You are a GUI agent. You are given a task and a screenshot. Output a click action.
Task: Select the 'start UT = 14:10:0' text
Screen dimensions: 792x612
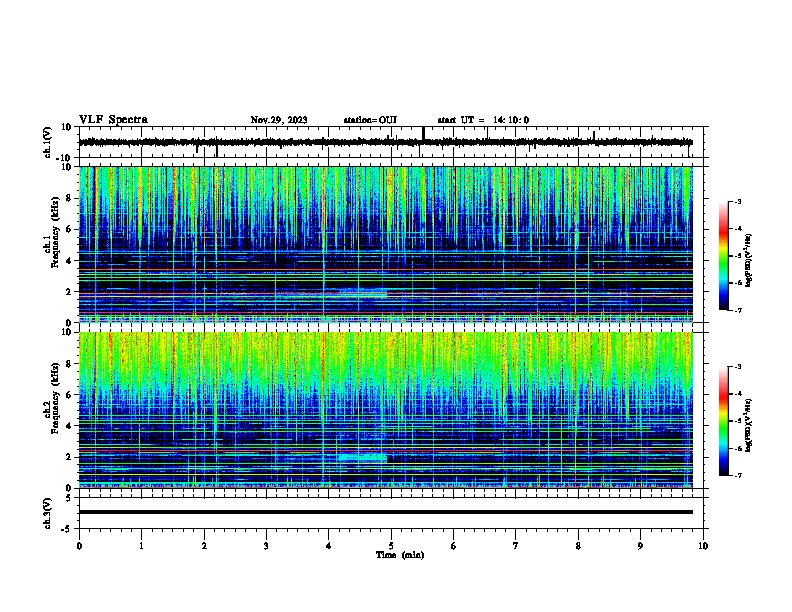[x=483, y=120]
